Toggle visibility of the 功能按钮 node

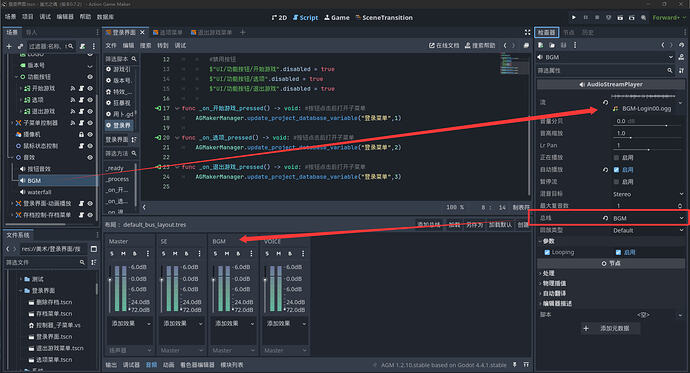click(x=90, y=77)
